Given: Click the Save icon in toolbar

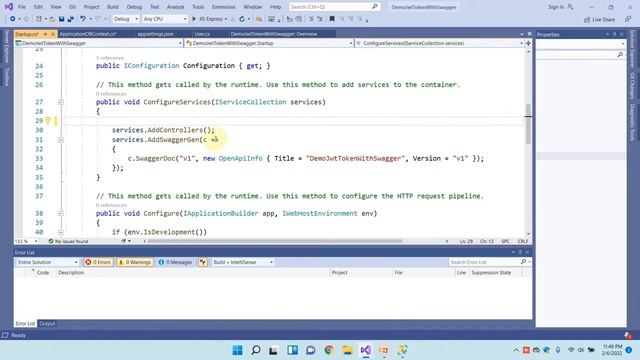Looking at the screenshot, I should pyautogui.click(x=62, y=19).
